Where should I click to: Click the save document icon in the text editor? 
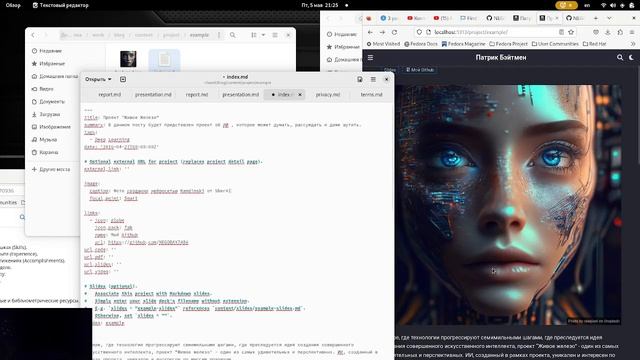coord(360,79)
